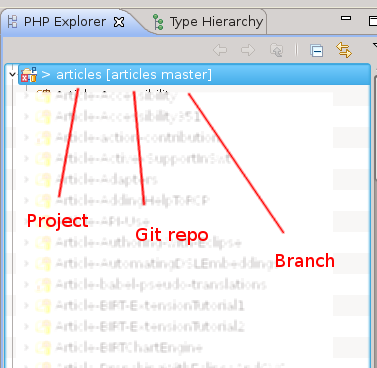The image size is (377, 368).
Task: Click the PHP Explorer tab icon
Action: [x=13, y=22]
